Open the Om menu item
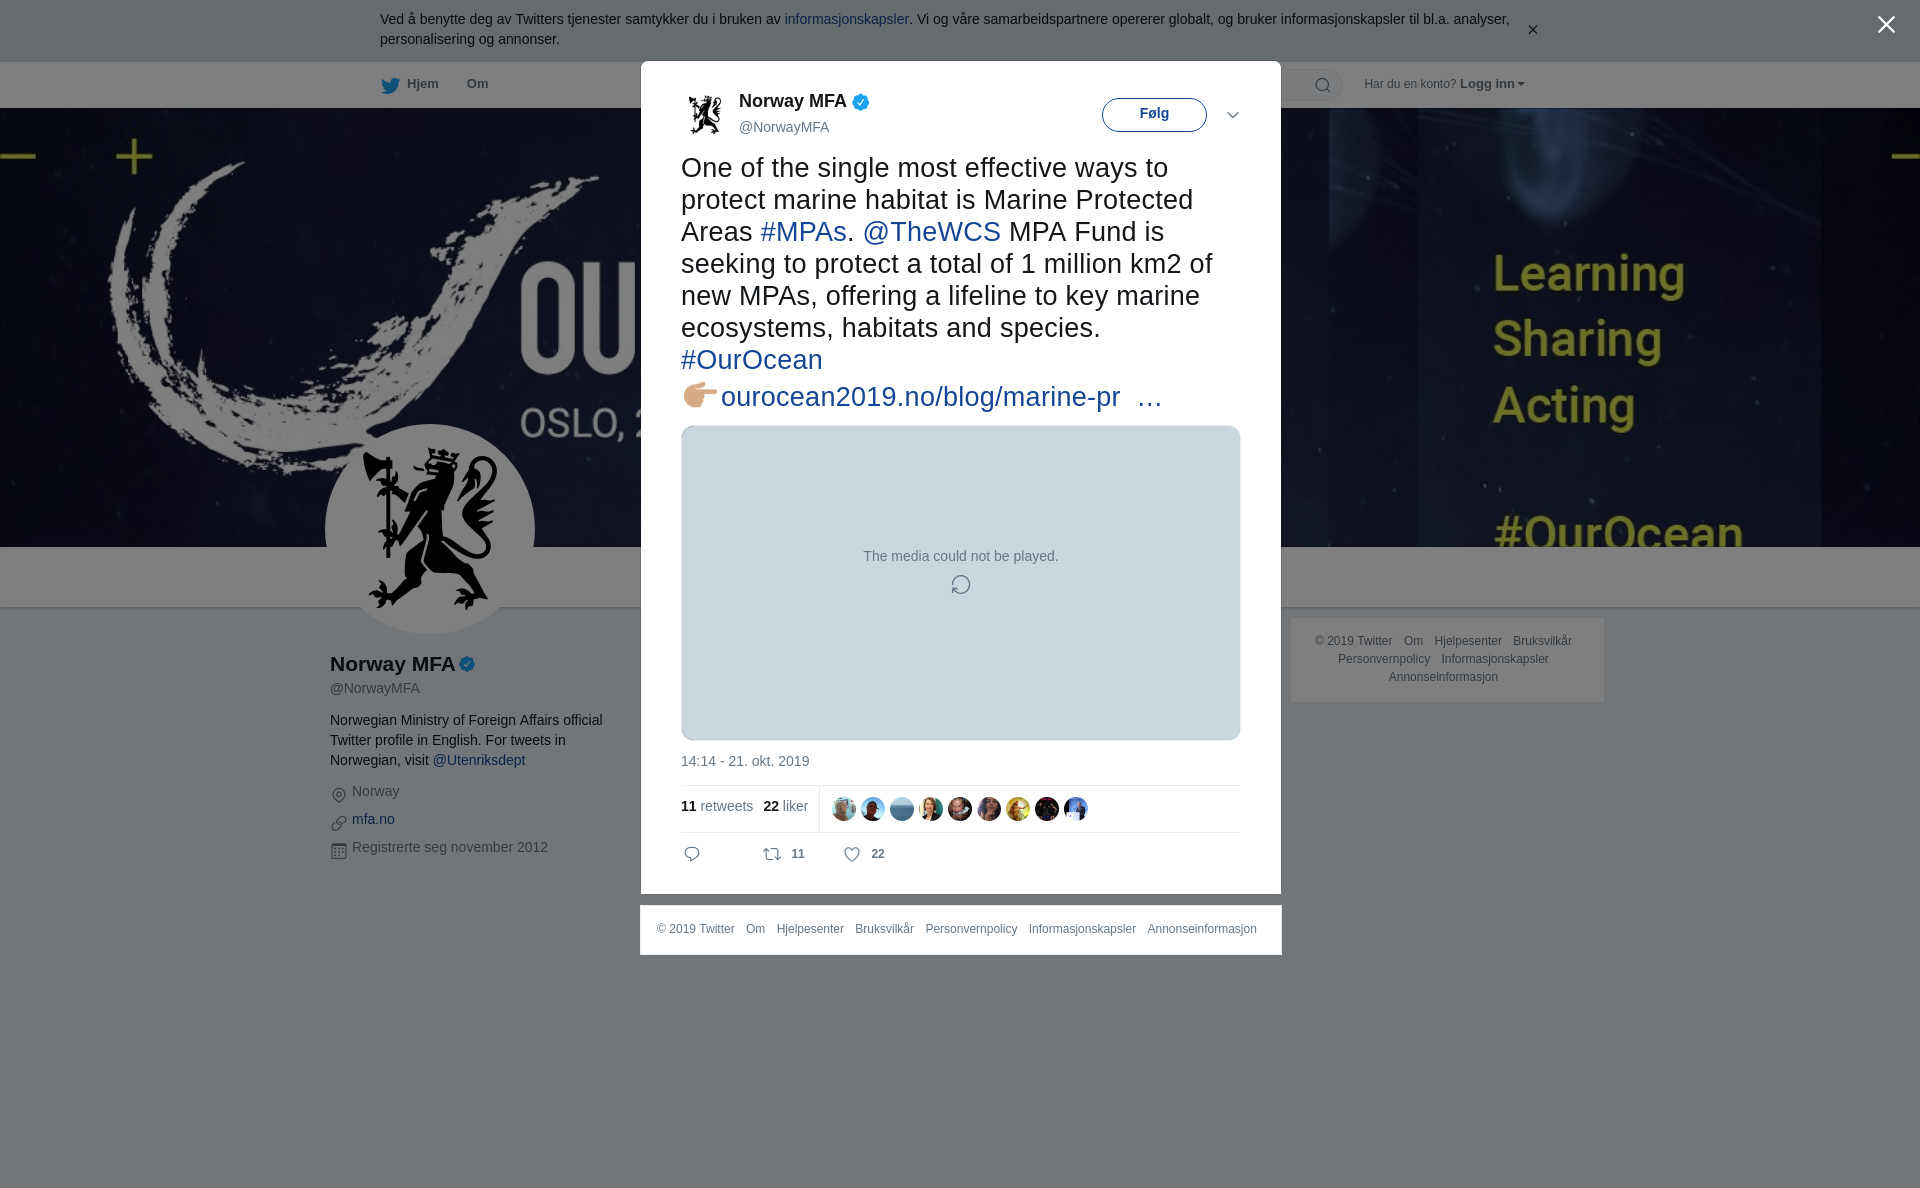 pyautogui.click(x=478, y=84)
